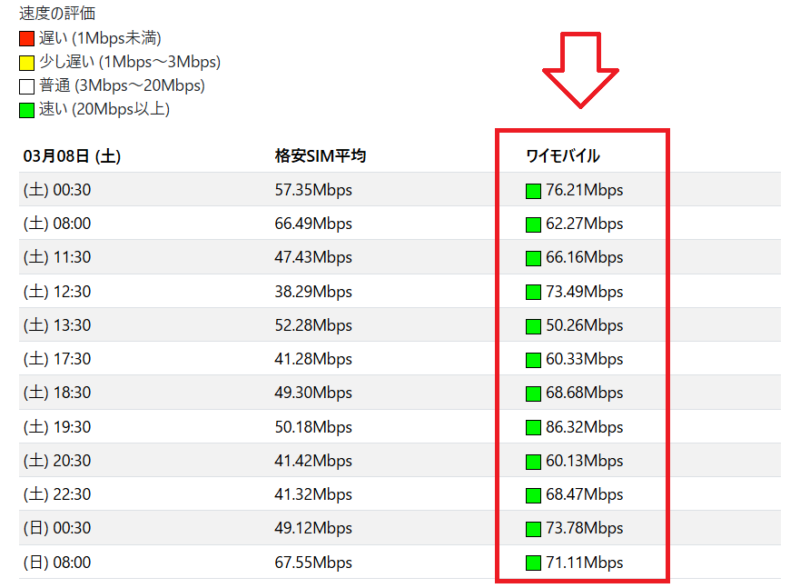Select the (土) 17:30 time cell
The width and height of the screenshot is (800, 588).
pyautogui.click(x=57, y=359)
